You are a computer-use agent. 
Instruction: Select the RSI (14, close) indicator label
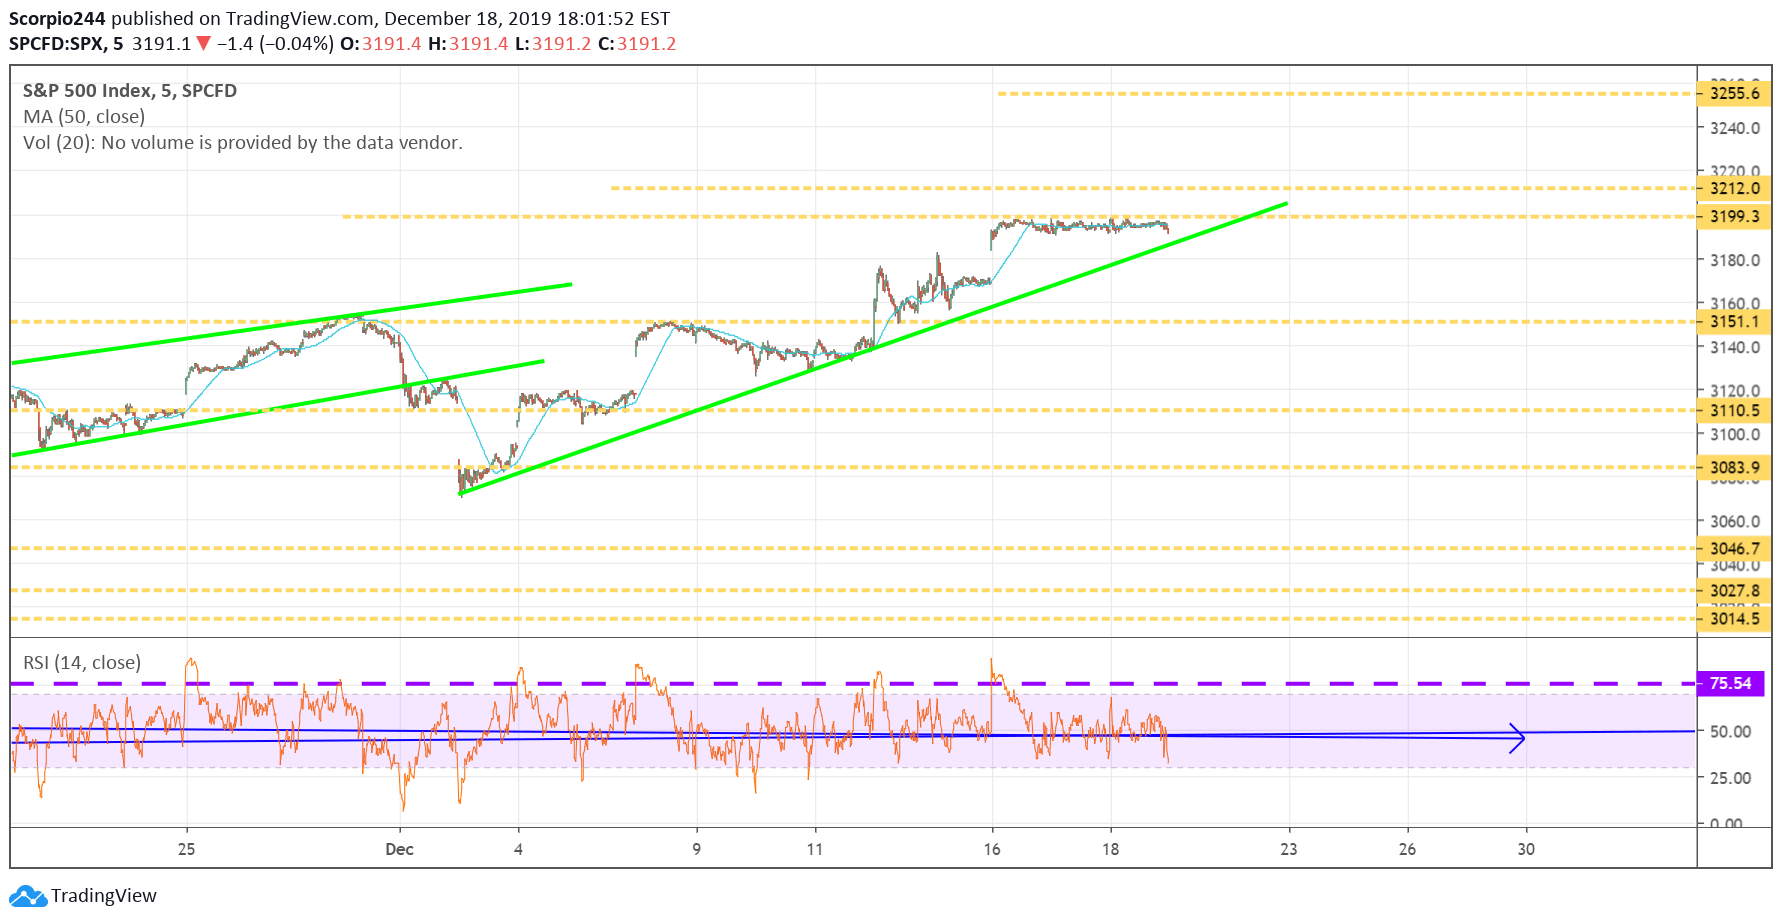coord(82,663)
